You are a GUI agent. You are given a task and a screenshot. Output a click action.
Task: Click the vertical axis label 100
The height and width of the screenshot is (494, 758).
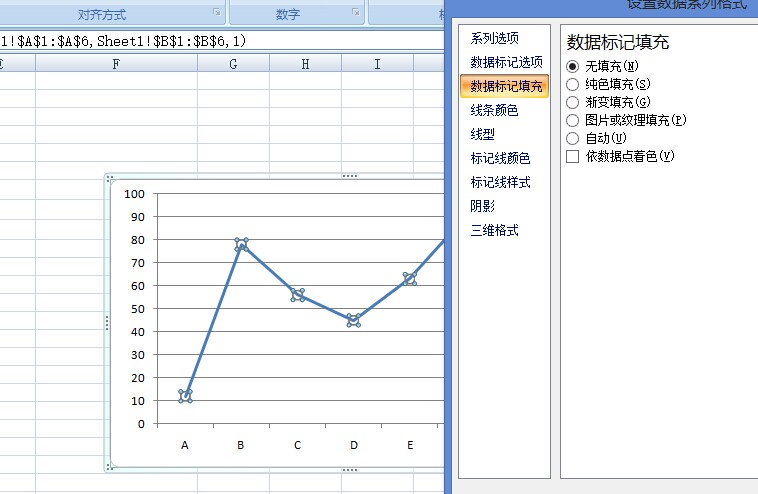[x=134, y=194]
